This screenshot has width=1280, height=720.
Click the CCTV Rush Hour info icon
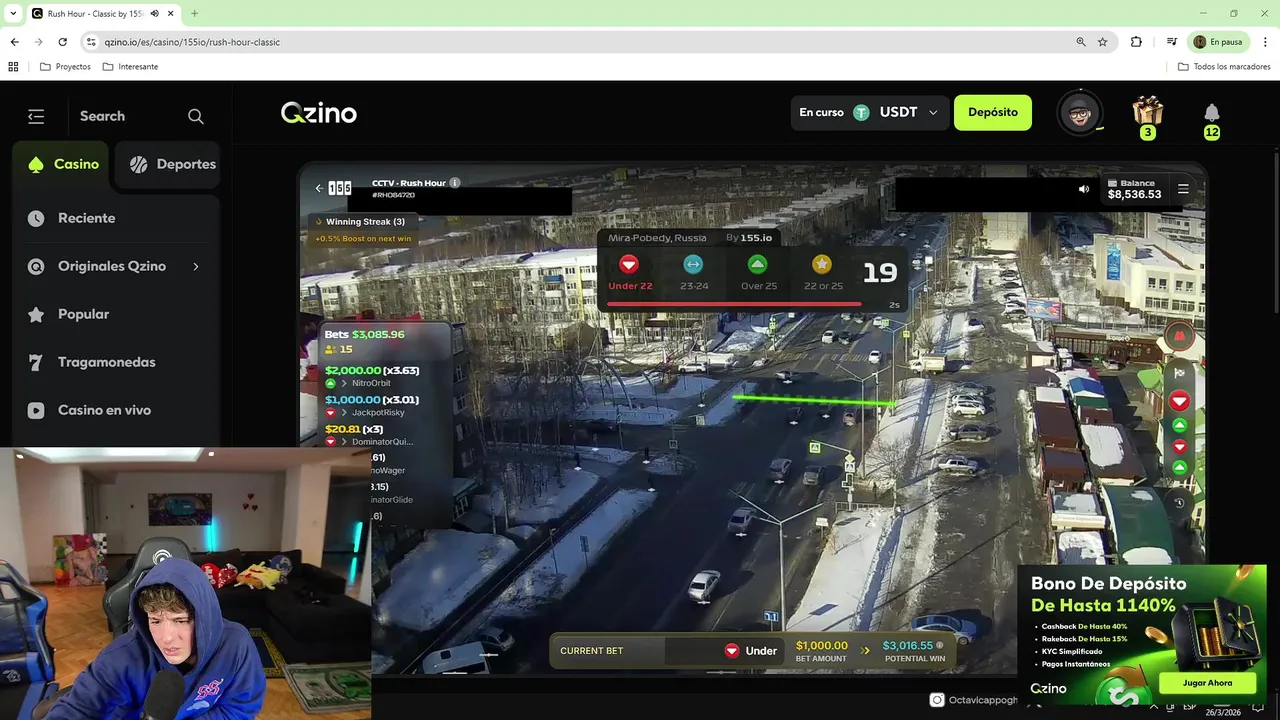click(x=455, y=183)
